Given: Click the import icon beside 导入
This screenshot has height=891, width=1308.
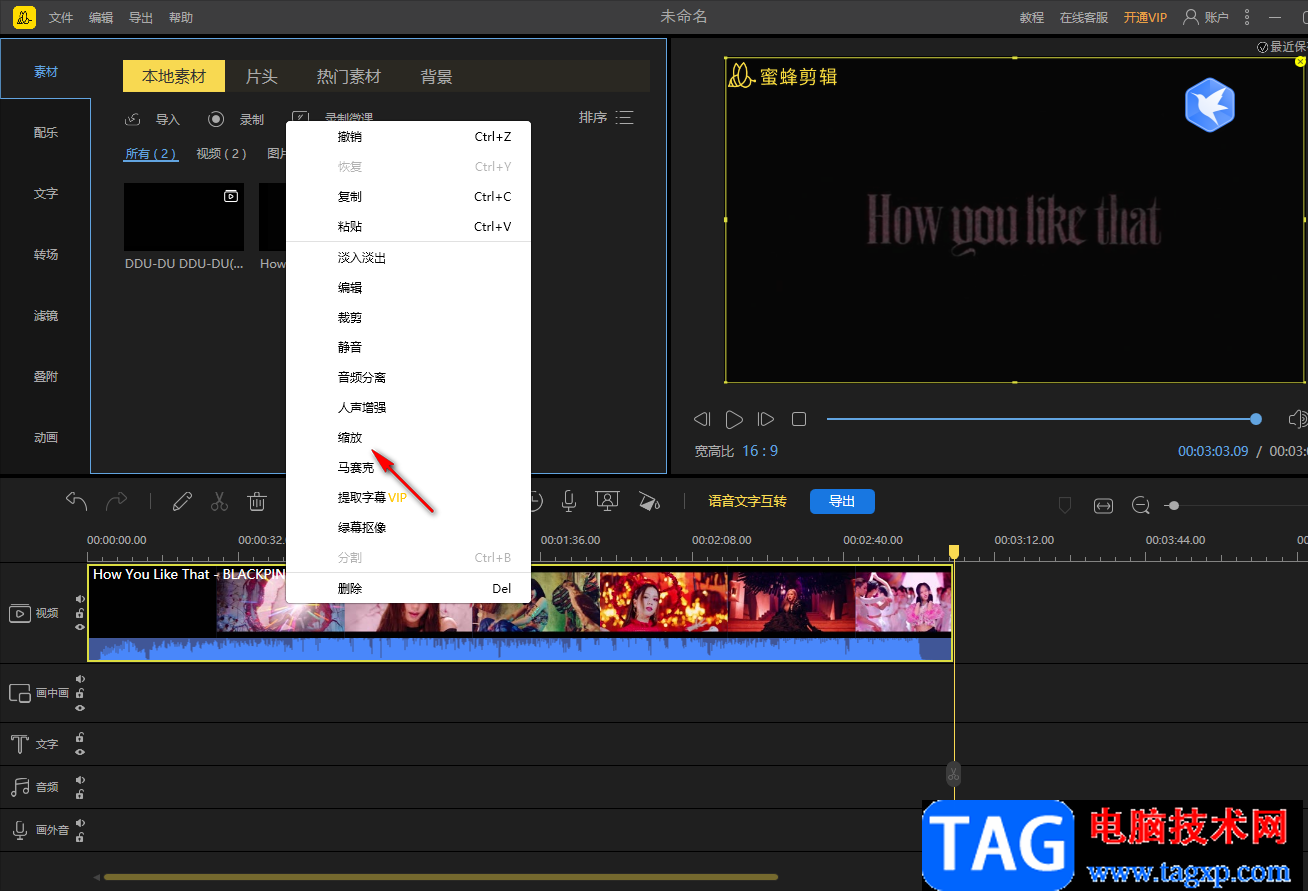Looking at the screenshot, I should [x=132, y=119].
